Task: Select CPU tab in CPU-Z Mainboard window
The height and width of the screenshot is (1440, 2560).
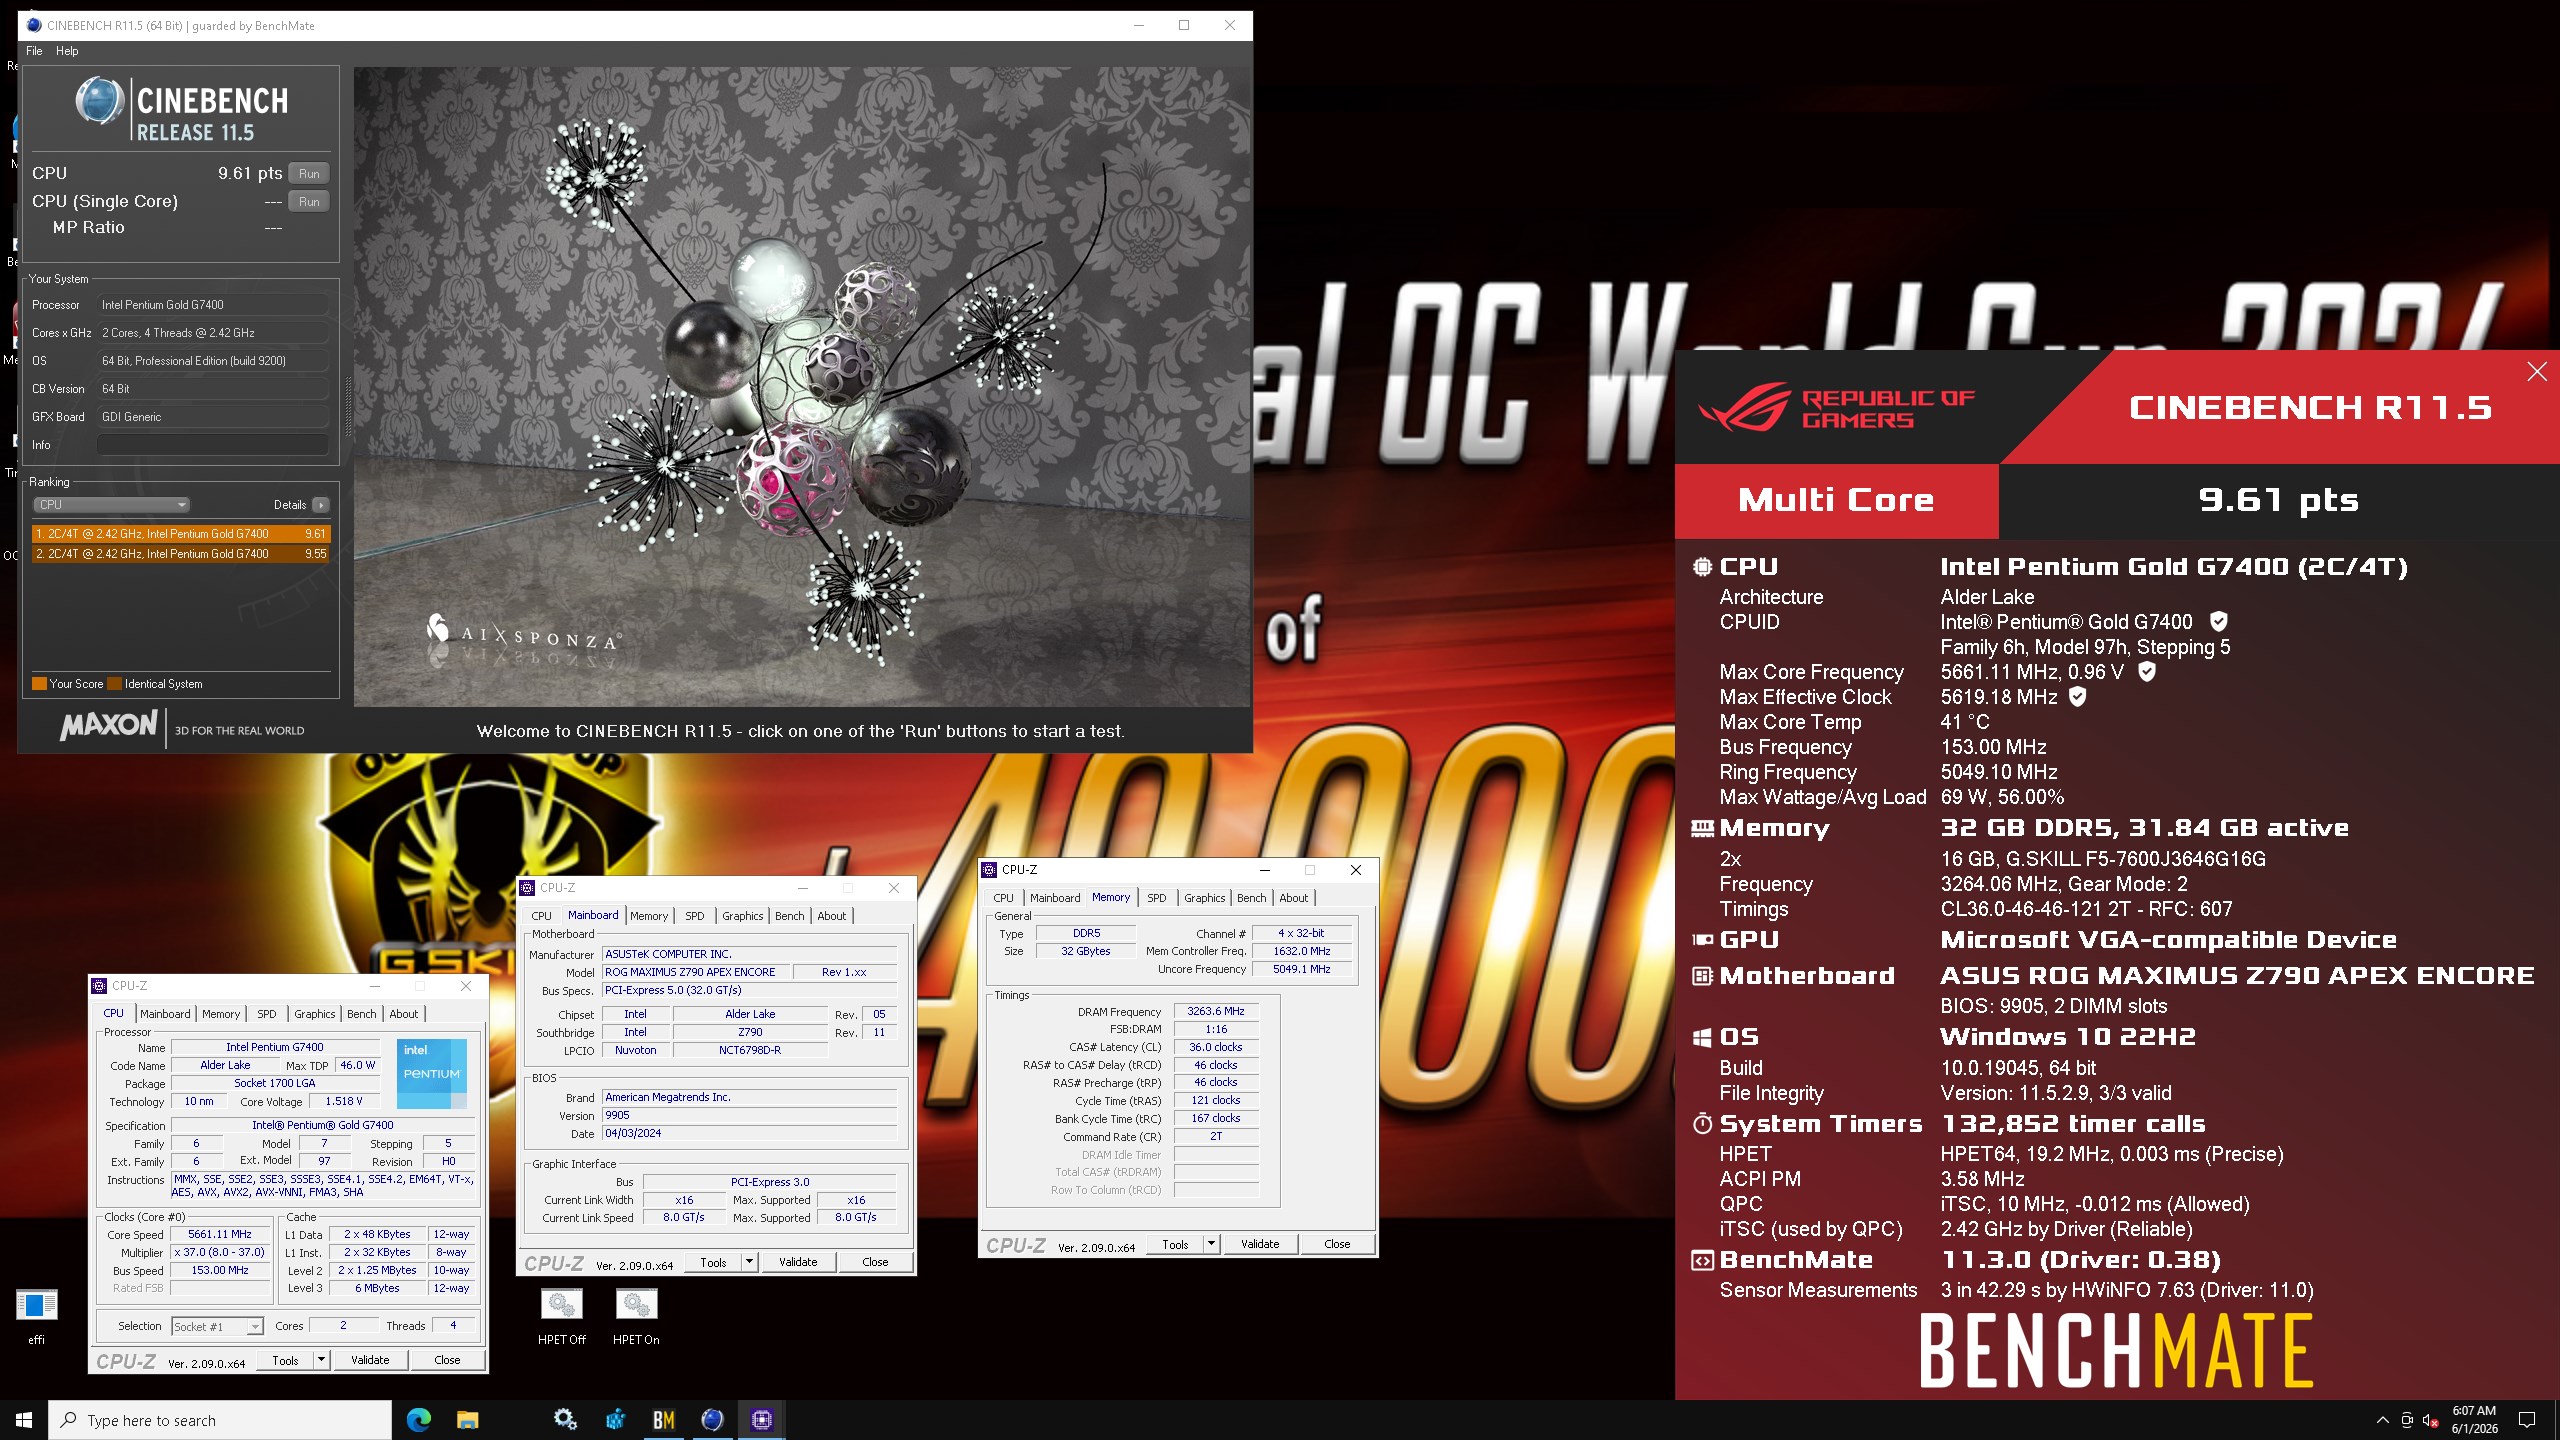Action: point(541,916)
